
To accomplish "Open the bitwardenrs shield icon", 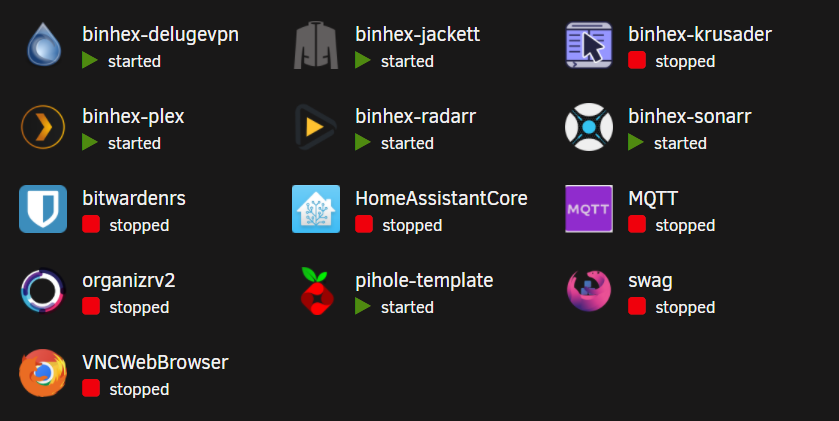I will click(43, 209).
